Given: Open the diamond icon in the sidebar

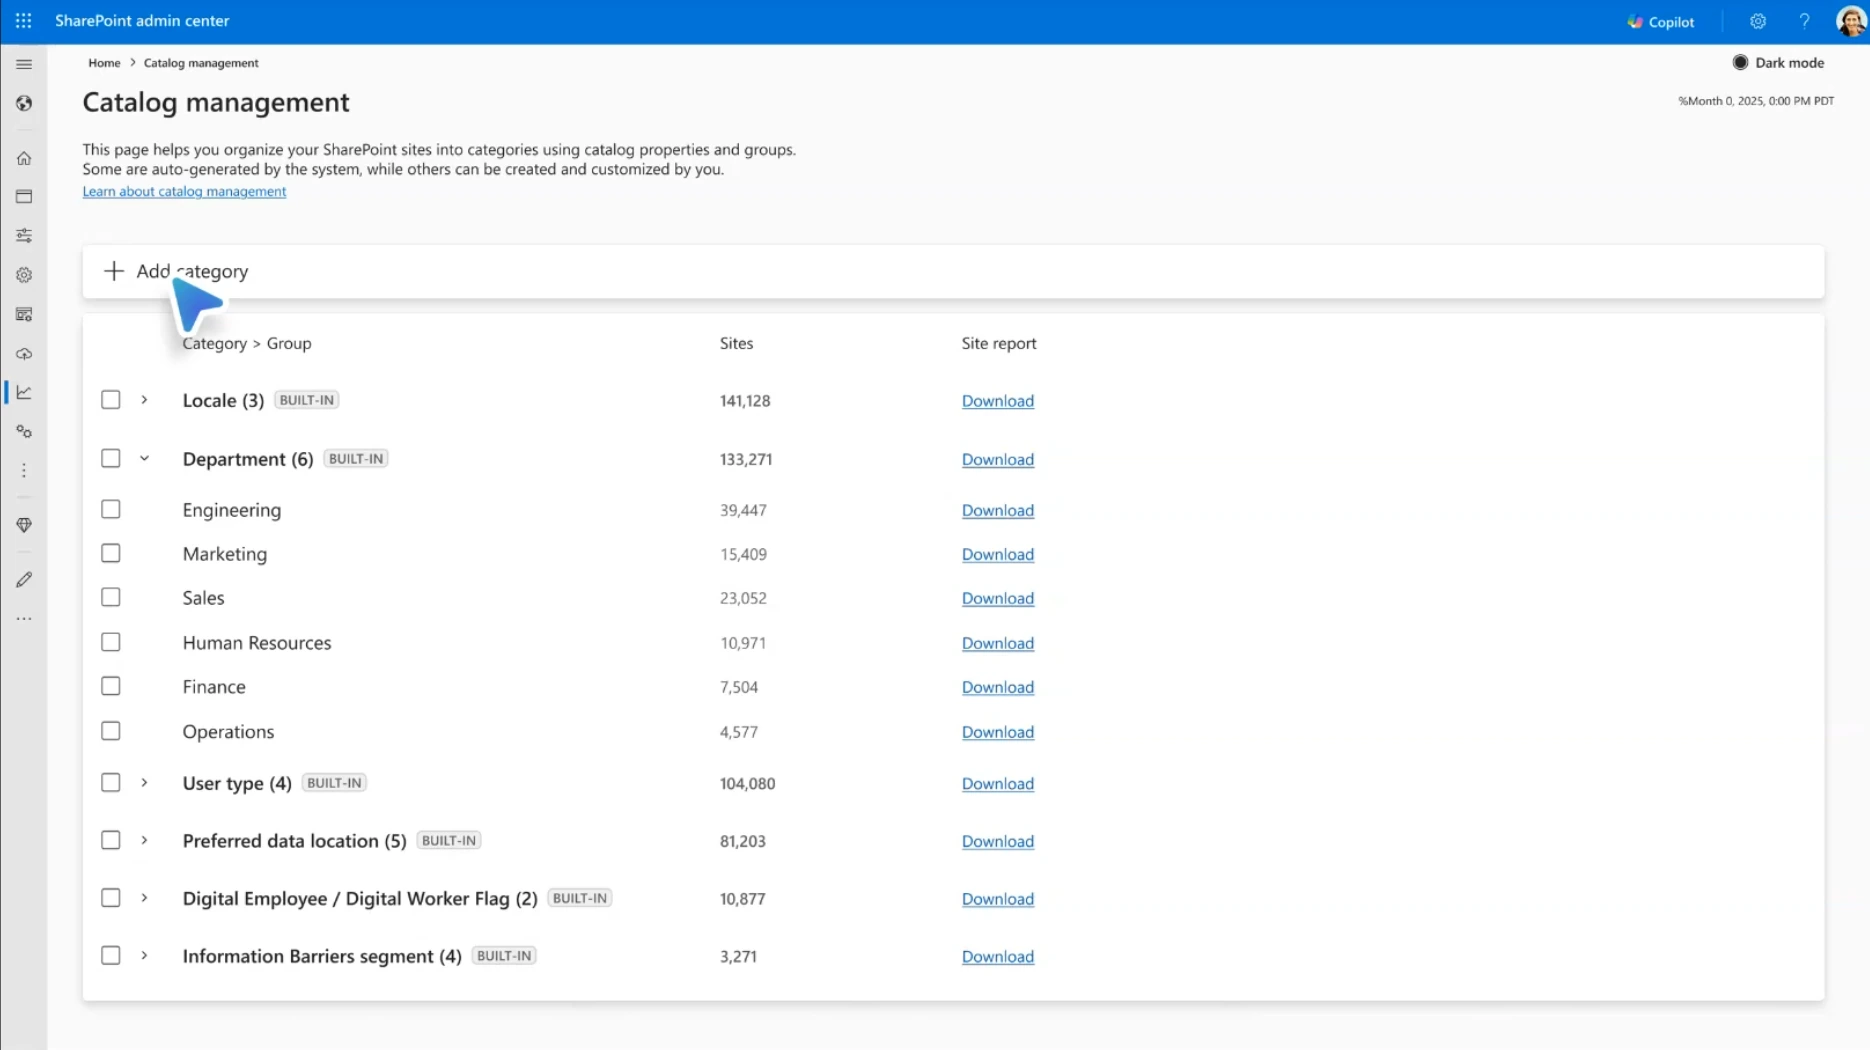Looking at the screenshot, I should pos(24,525).
